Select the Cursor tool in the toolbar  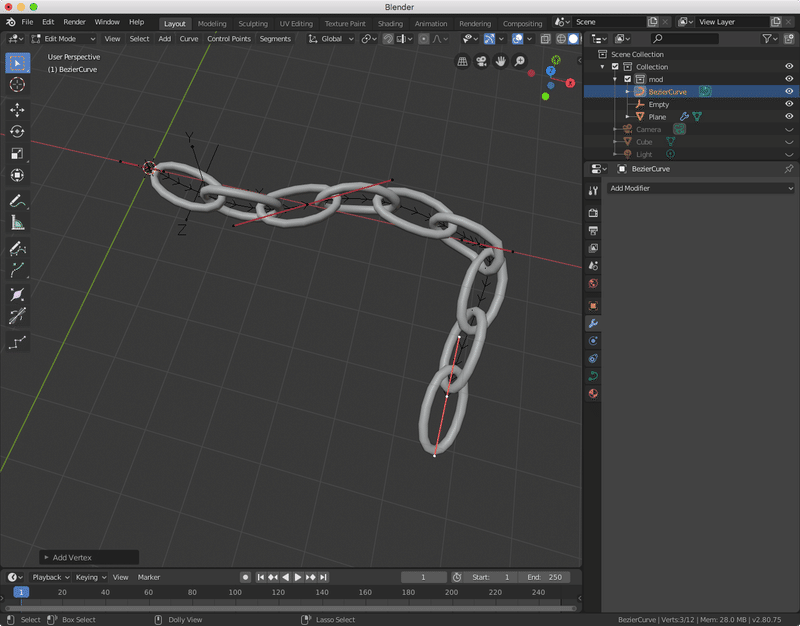(x=17, y=85)
